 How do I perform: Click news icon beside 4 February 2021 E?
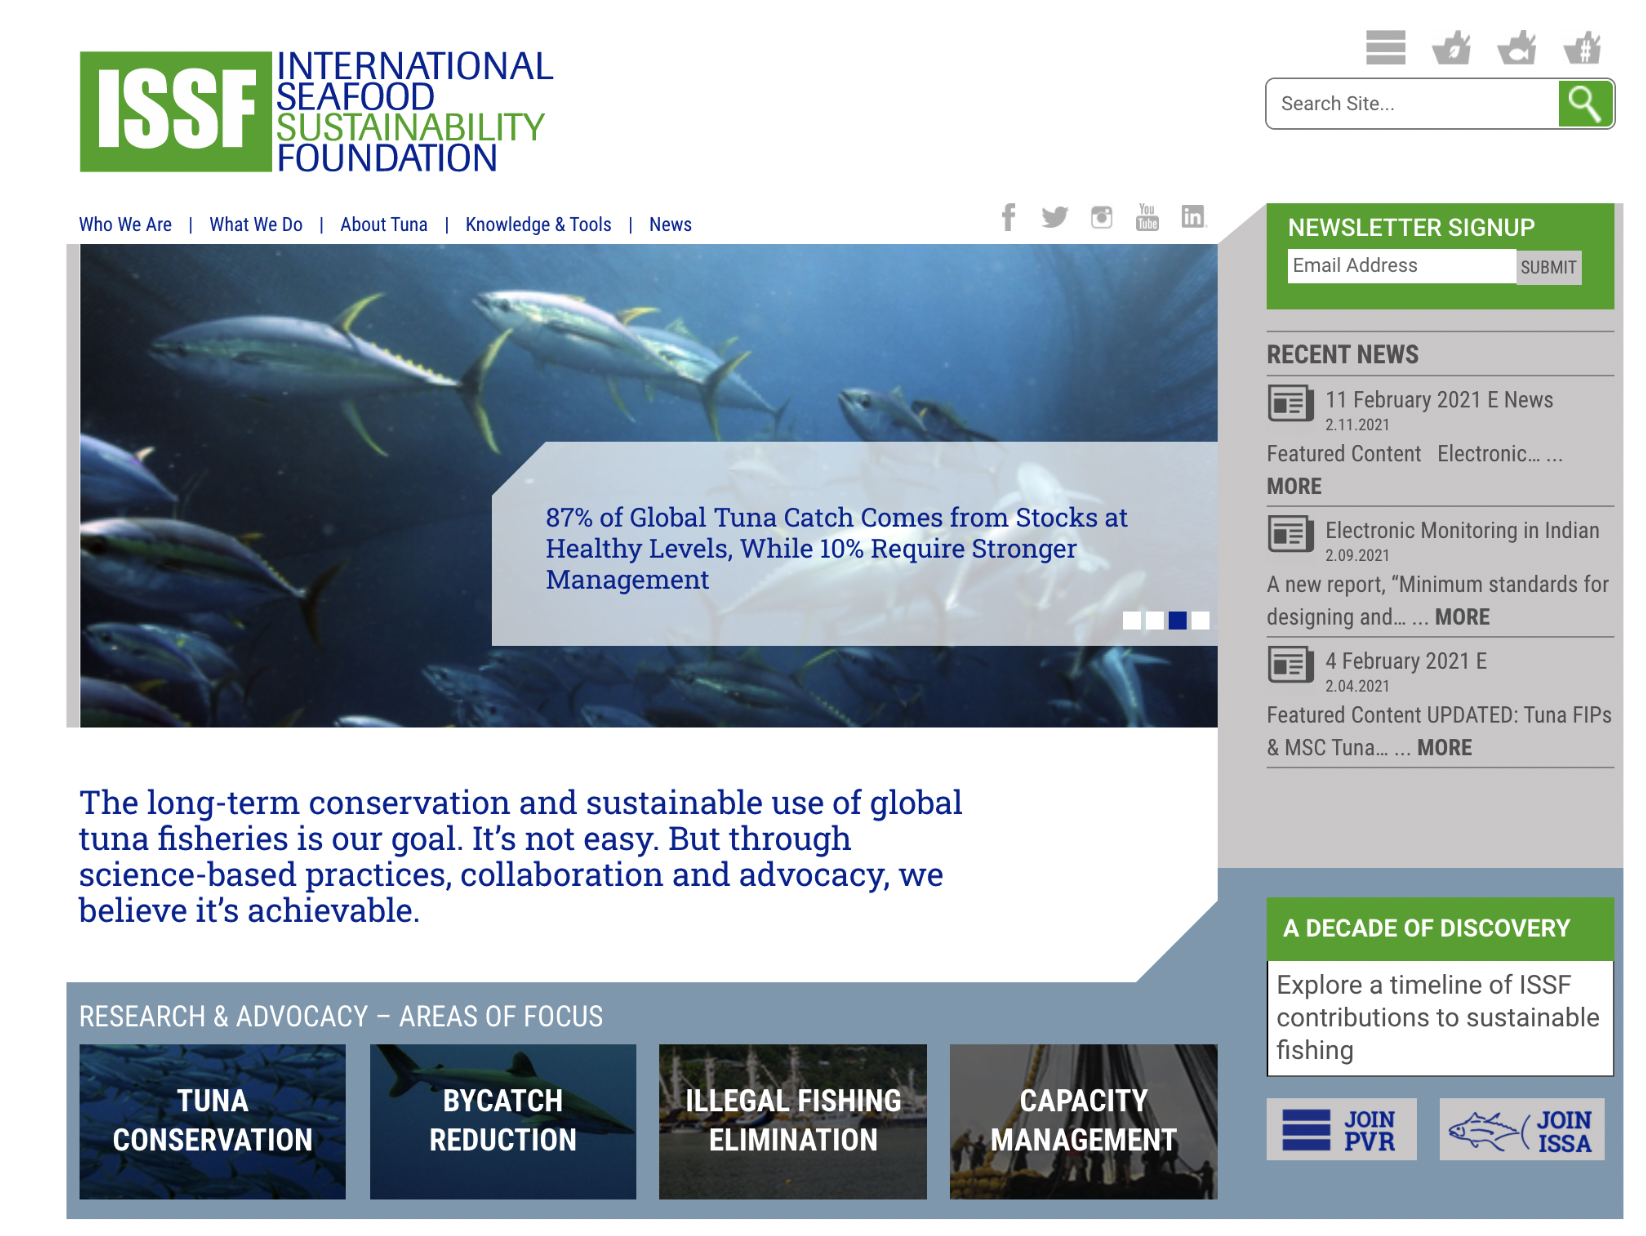1291,665
